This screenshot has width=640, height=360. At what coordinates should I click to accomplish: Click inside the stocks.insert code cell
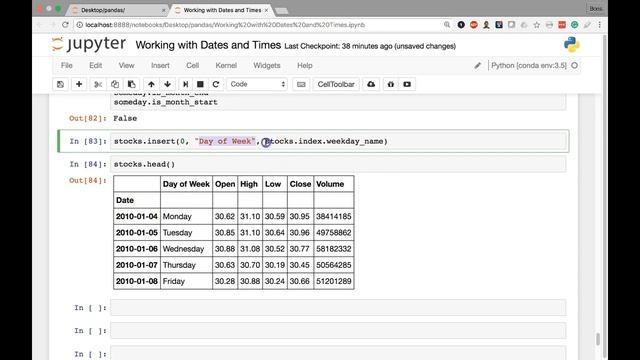point(338,141)
